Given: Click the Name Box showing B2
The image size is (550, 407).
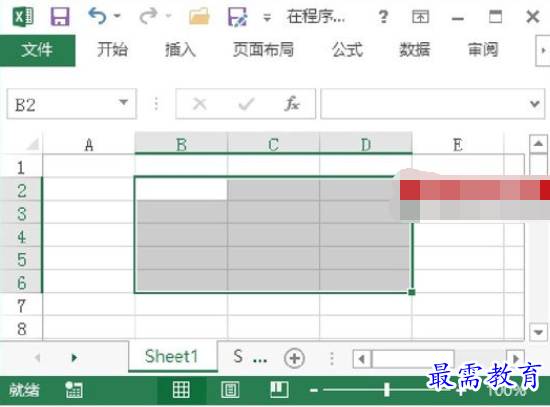Looking at the screenshot, I should point(63,104).
